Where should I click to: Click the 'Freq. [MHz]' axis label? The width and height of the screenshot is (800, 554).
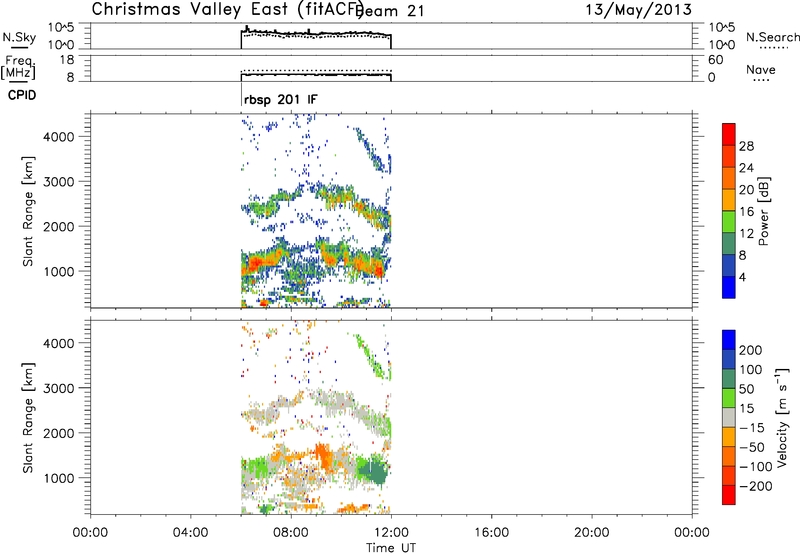(18, 68)
